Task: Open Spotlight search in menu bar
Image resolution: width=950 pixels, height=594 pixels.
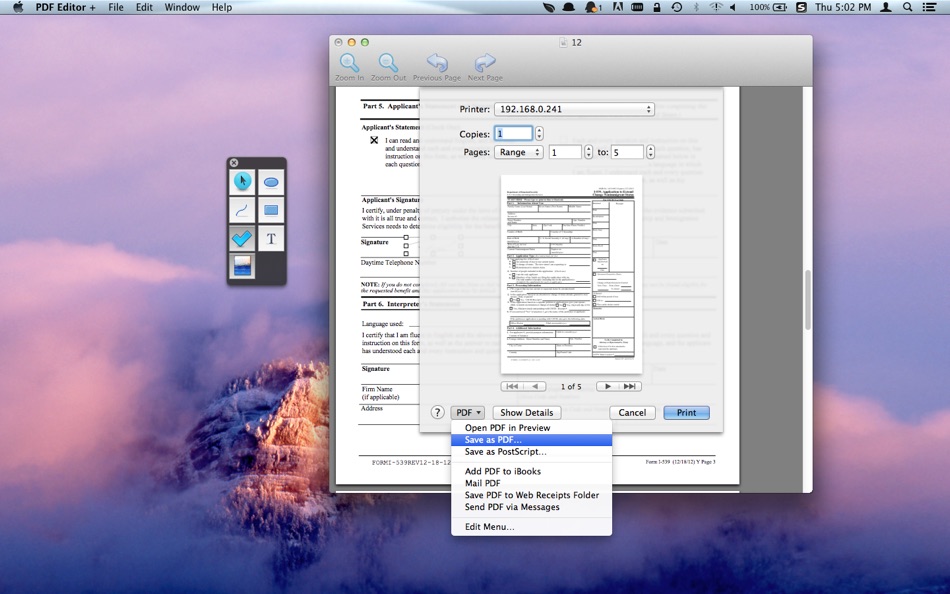Action: pyautogui.click(x=907, y=7)
